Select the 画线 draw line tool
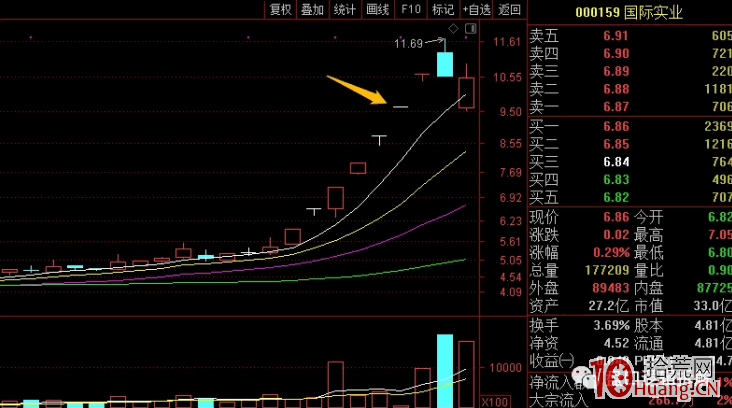 377,9
